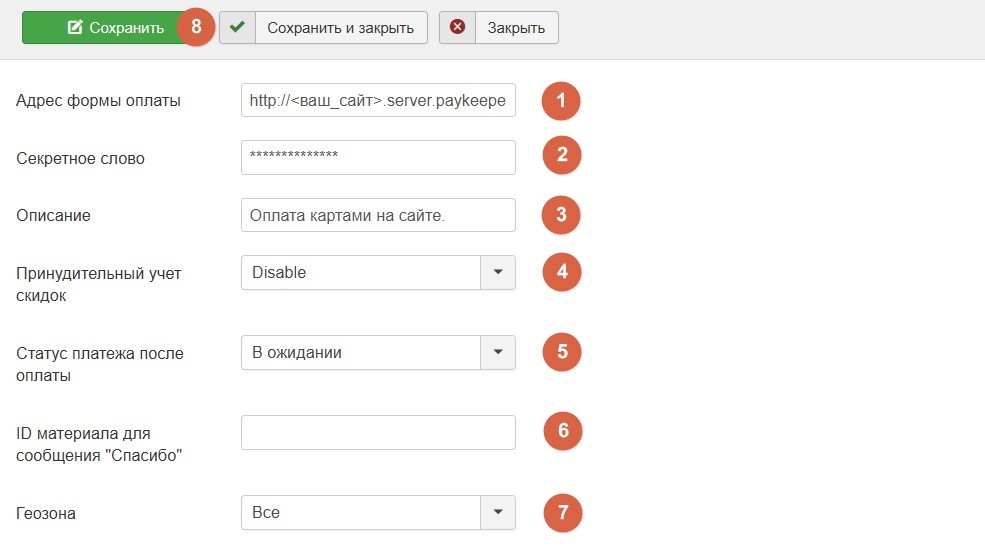The width and height of the screenshot is (985, 551).
Task: Click the red X close icon
Action: tap(458, 28)
